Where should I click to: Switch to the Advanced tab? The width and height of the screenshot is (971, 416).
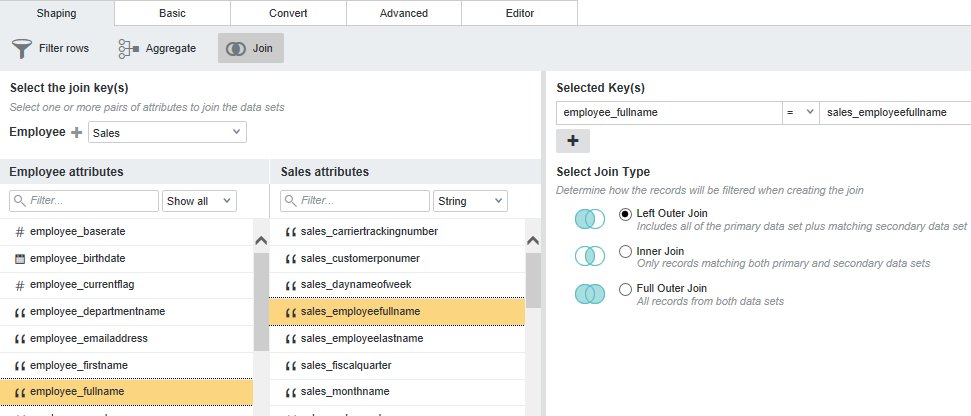(x=404, y=13)
